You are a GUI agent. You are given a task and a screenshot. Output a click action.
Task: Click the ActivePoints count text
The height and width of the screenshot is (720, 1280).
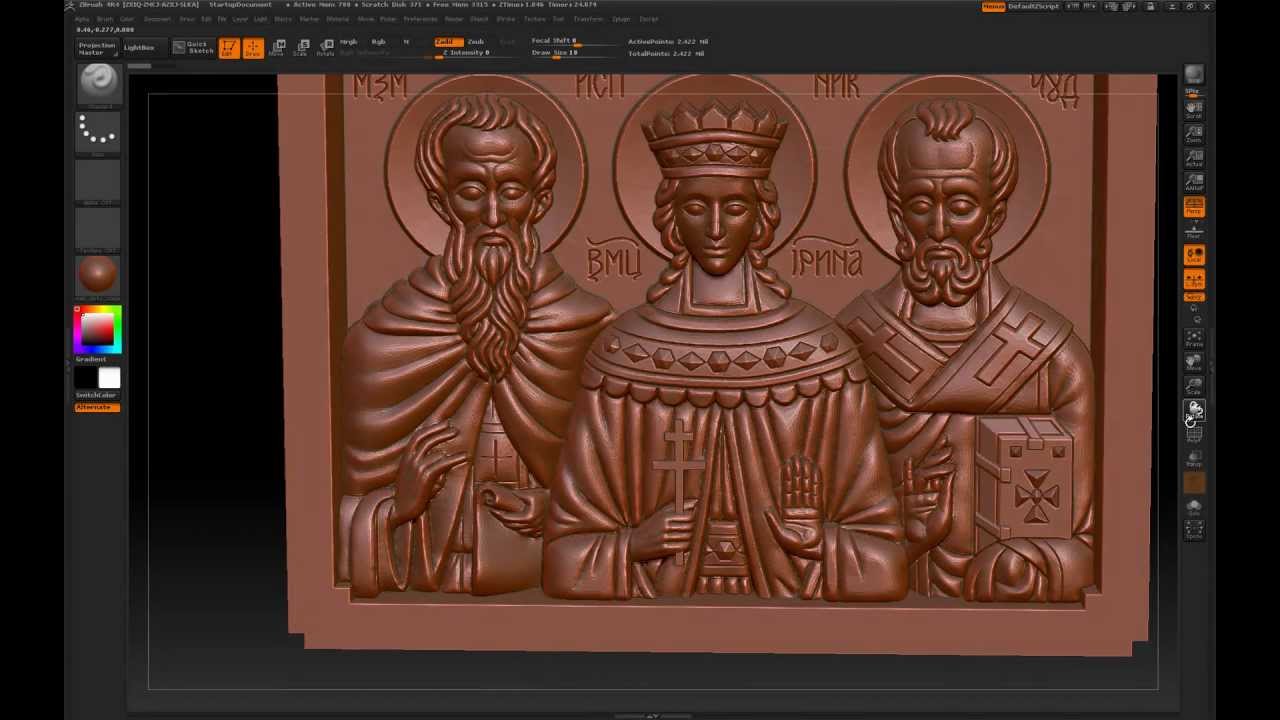pos(667,42)
